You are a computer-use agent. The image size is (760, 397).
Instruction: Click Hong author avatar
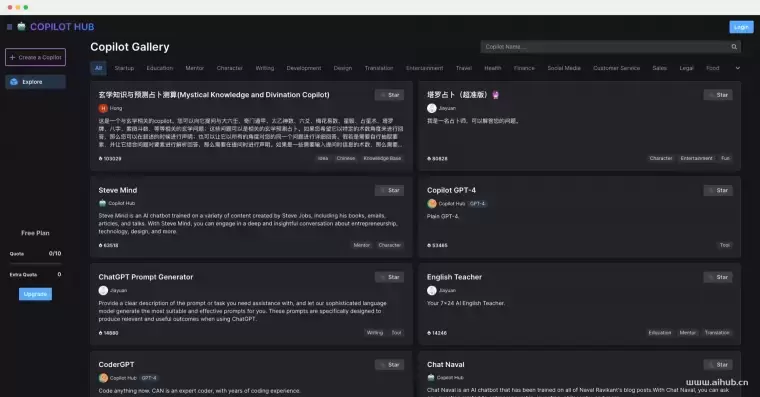pyautogui.click(x=103, y=108)
